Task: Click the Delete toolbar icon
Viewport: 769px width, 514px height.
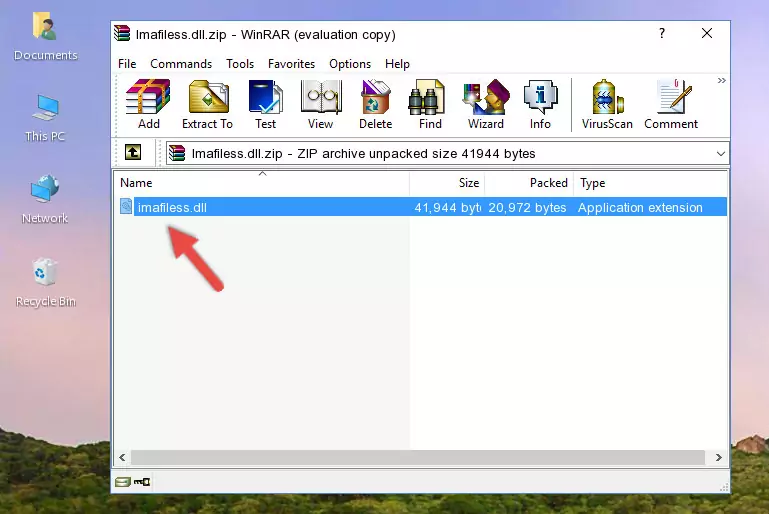Action: (376, 104)
